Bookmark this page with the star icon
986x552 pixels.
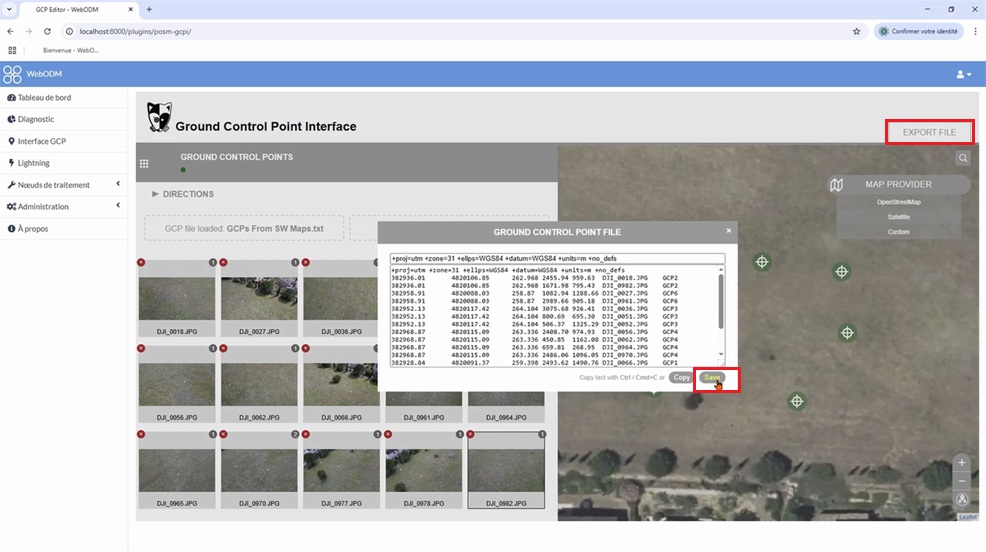pos(856,31)
